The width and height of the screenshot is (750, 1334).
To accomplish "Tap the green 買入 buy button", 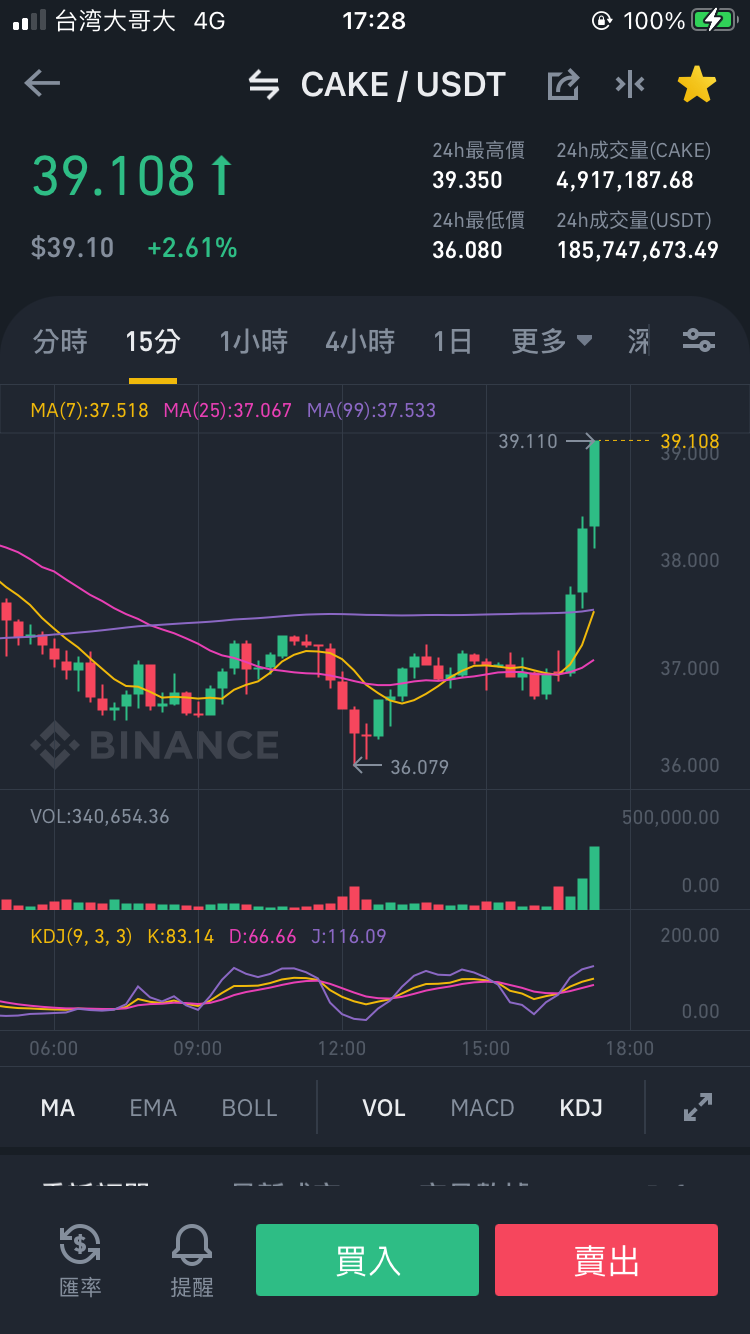I will click(x=367, y=1260).
